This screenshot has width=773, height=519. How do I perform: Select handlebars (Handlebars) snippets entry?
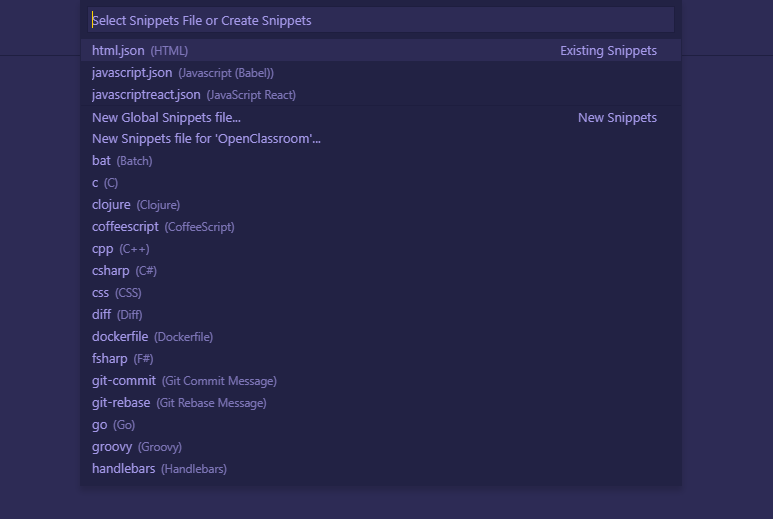pos(159,469)
